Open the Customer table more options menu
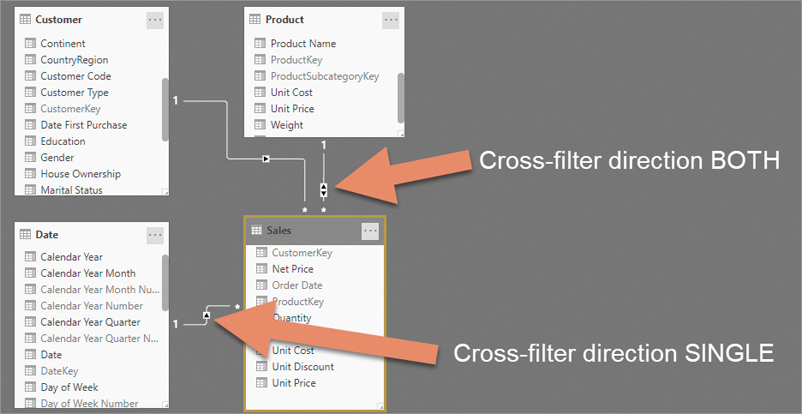The image size is (802, 414). 155,20
